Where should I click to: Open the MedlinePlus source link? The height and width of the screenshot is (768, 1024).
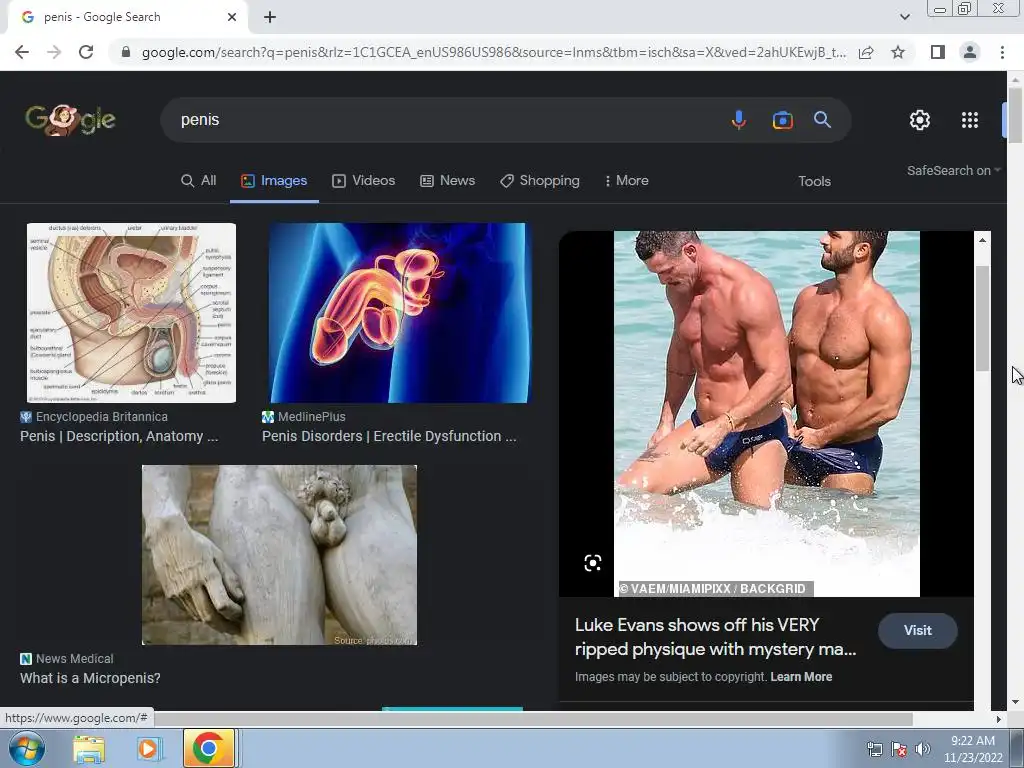pyautogui.click(x=304, y=417)
